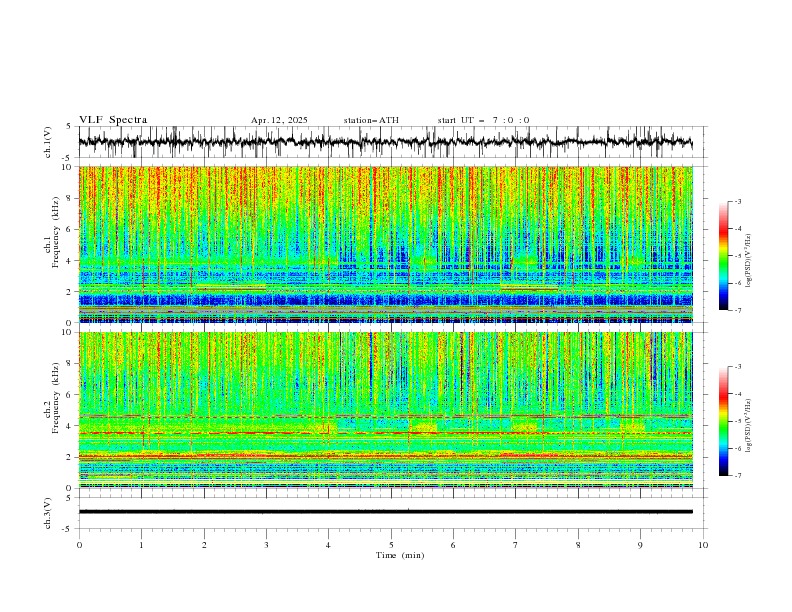Click the ch.2 spectrogram panel
792x612 pixels.
pyautogui.click(x=386, y=410)
